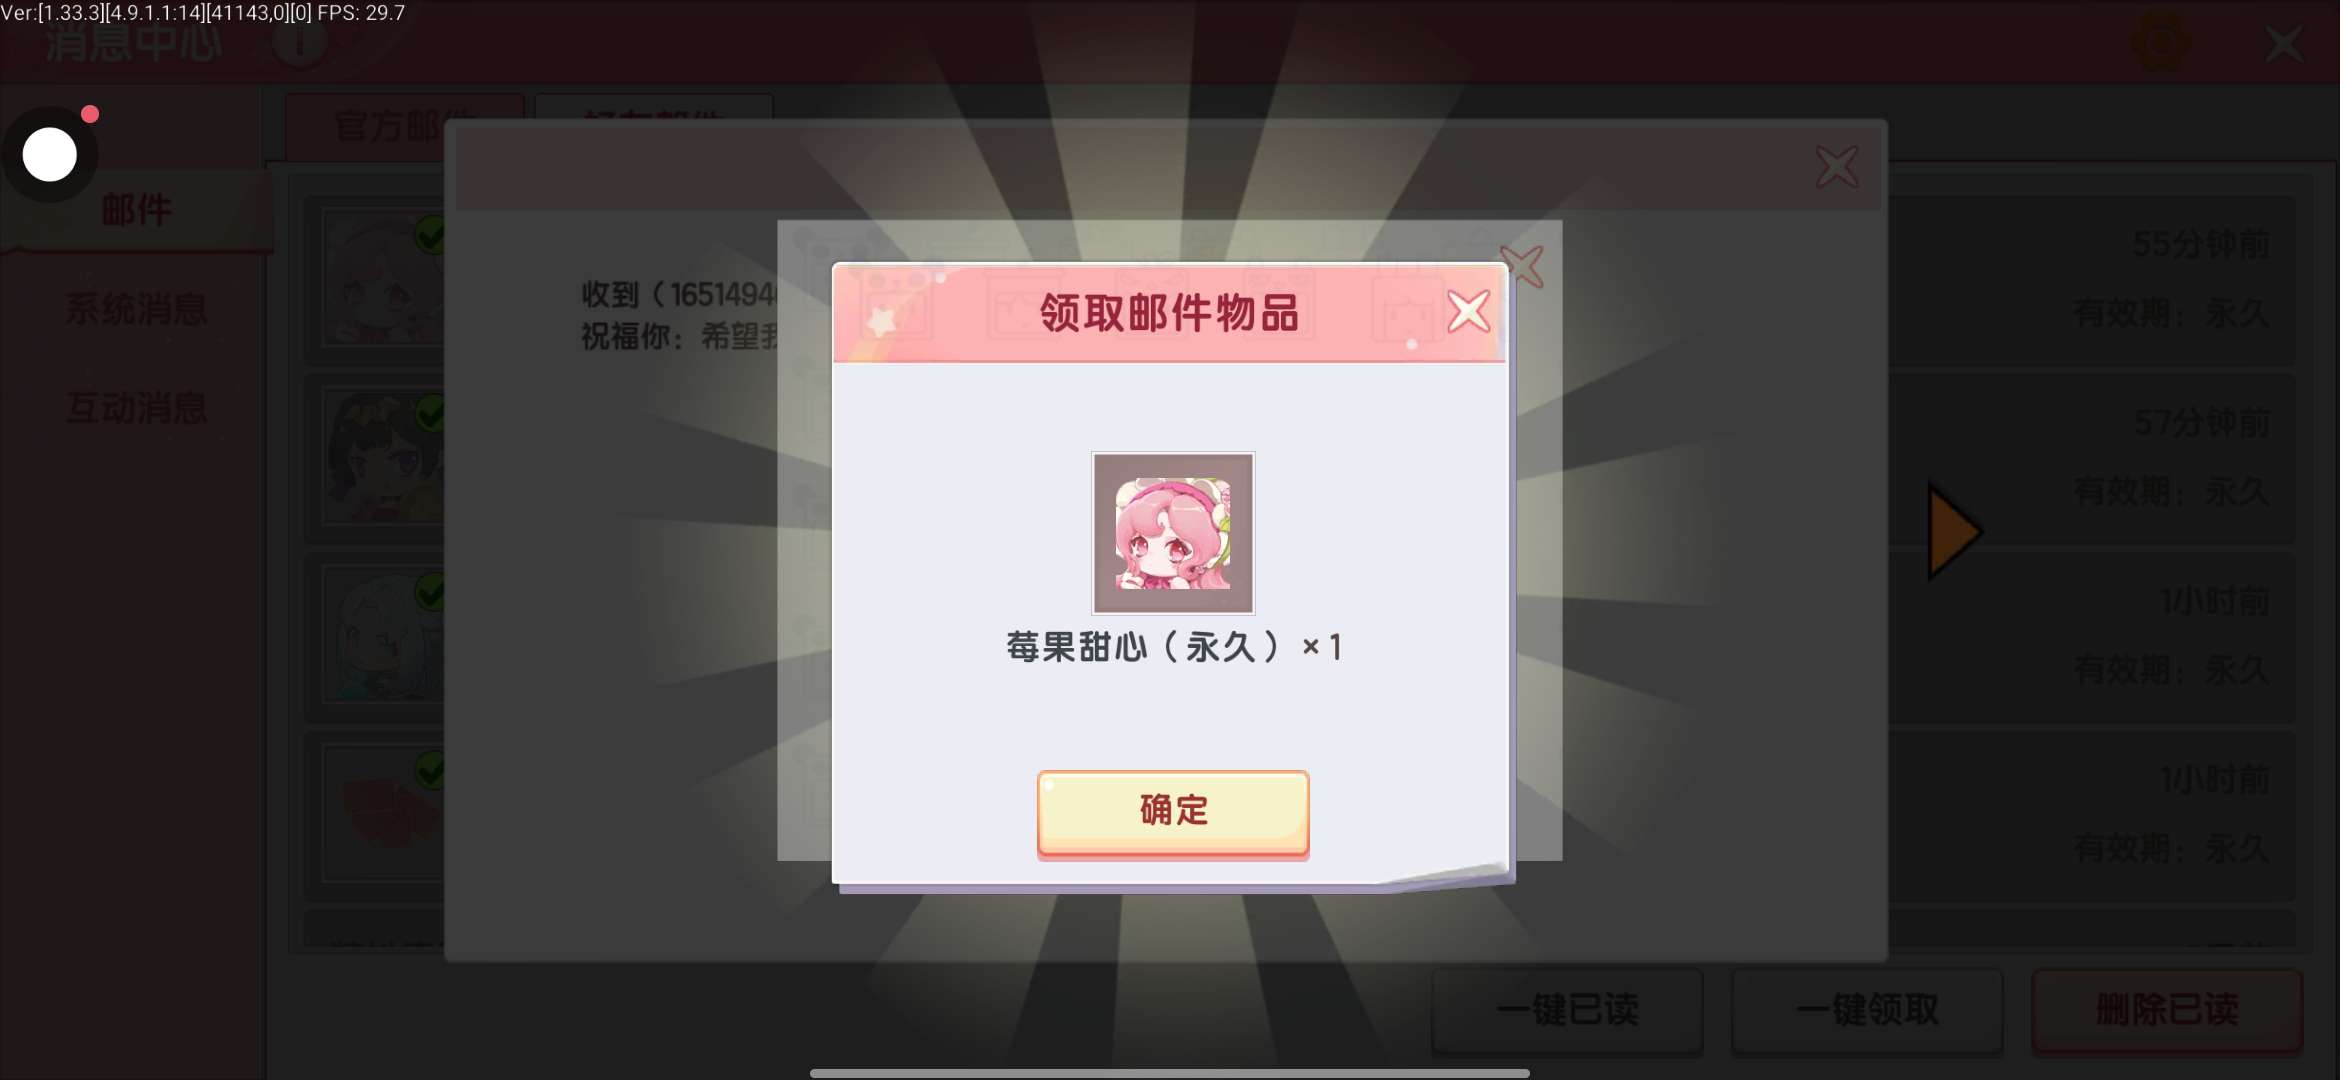The height and width of the screenshot is (1080, 2340).
Task: Confirm with the 确定 button
Action: (1172, 813)
